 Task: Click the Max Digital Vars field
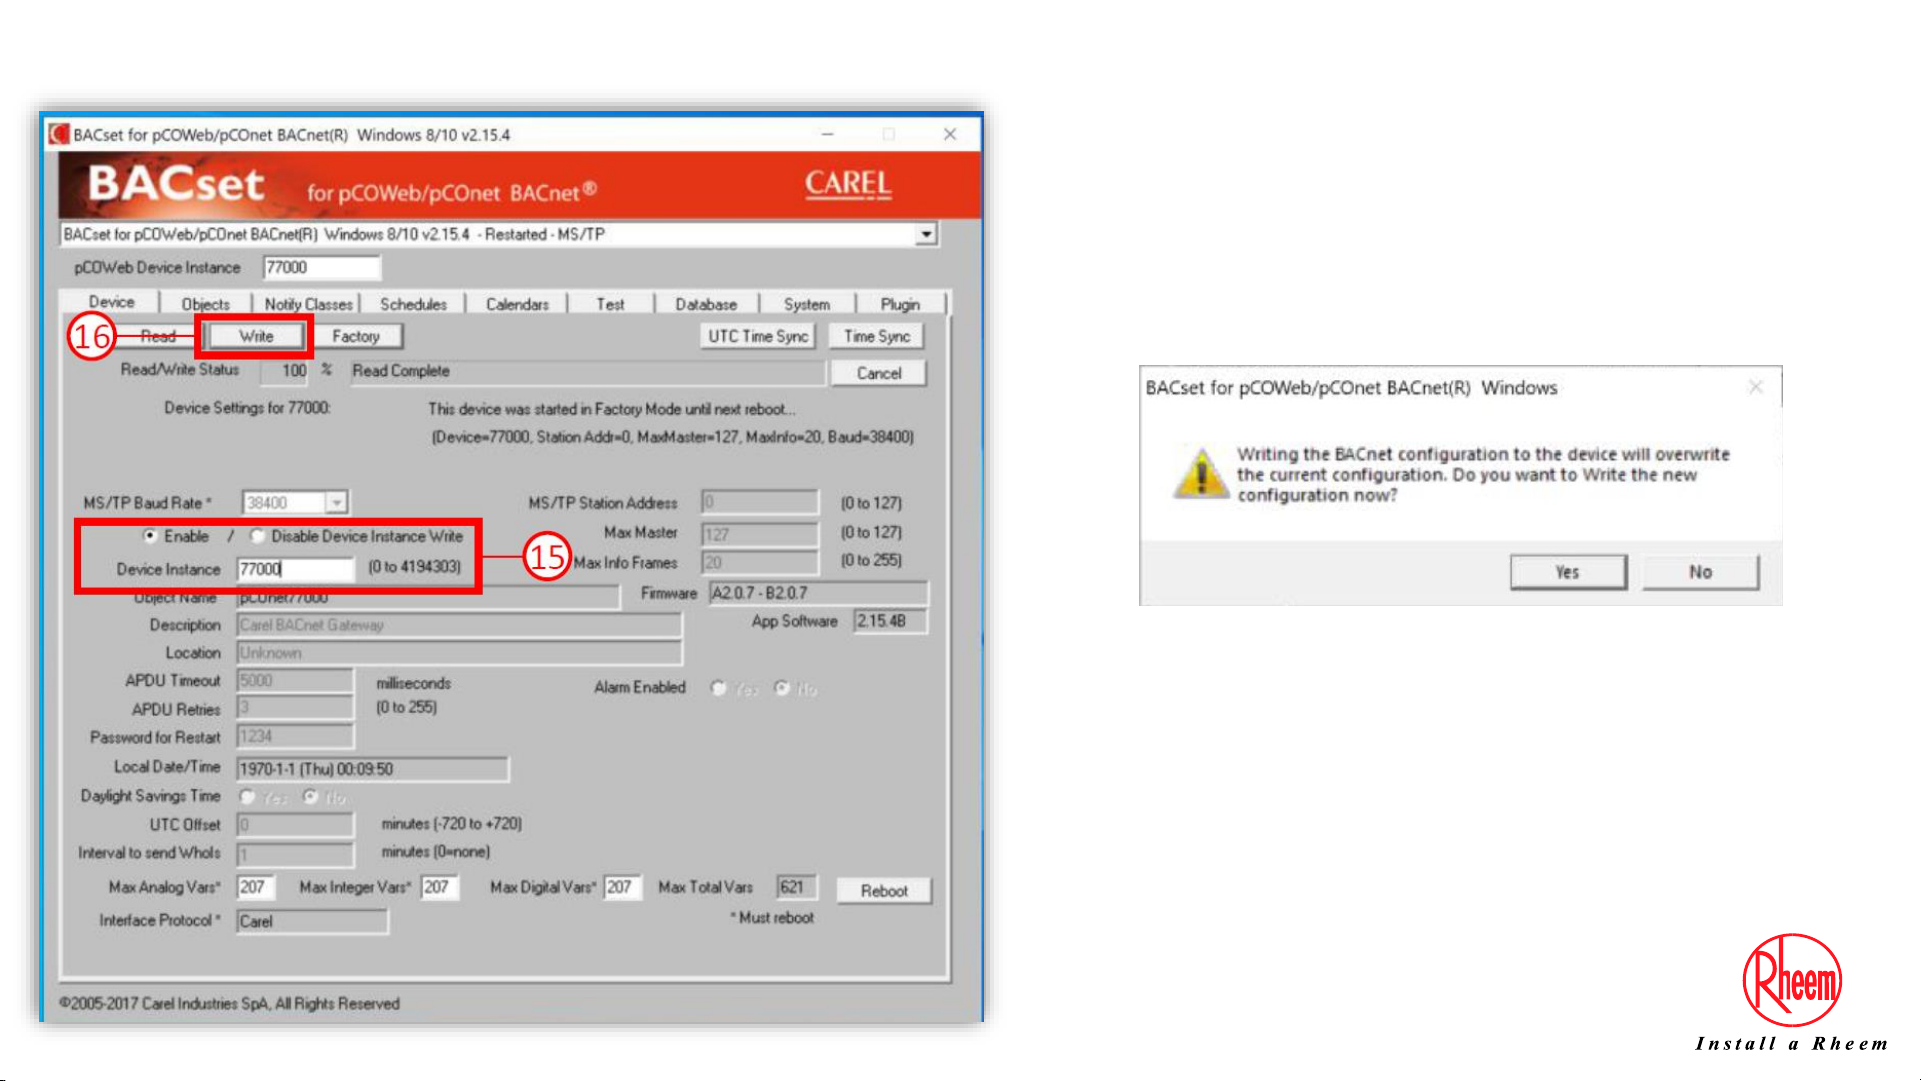(622, 887)
